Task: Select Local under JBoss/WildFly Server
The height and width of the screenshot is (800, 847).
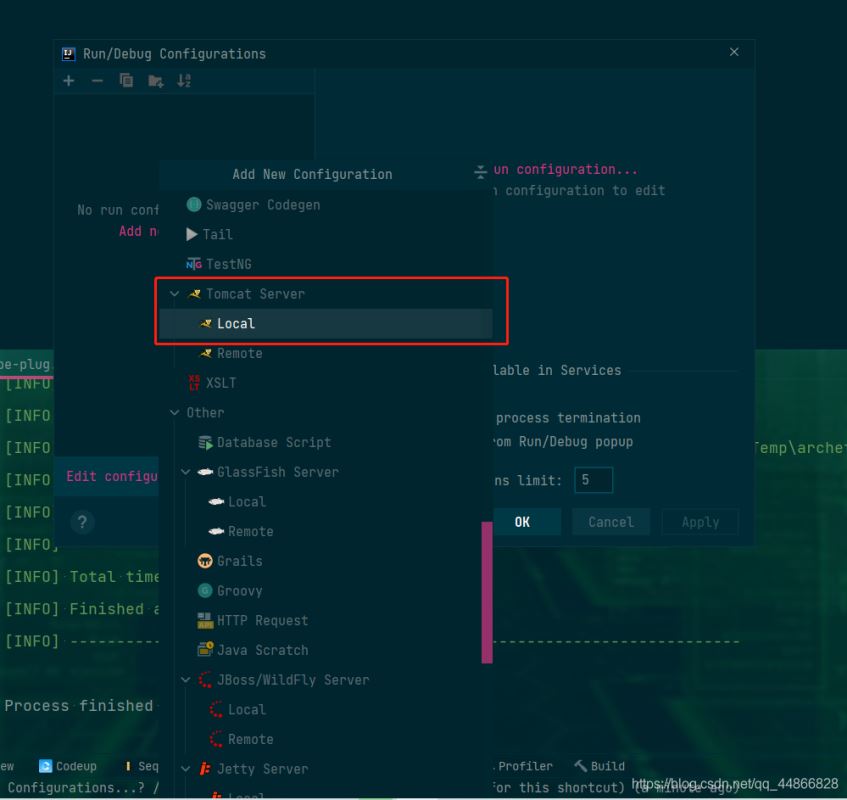Action: 326,709
